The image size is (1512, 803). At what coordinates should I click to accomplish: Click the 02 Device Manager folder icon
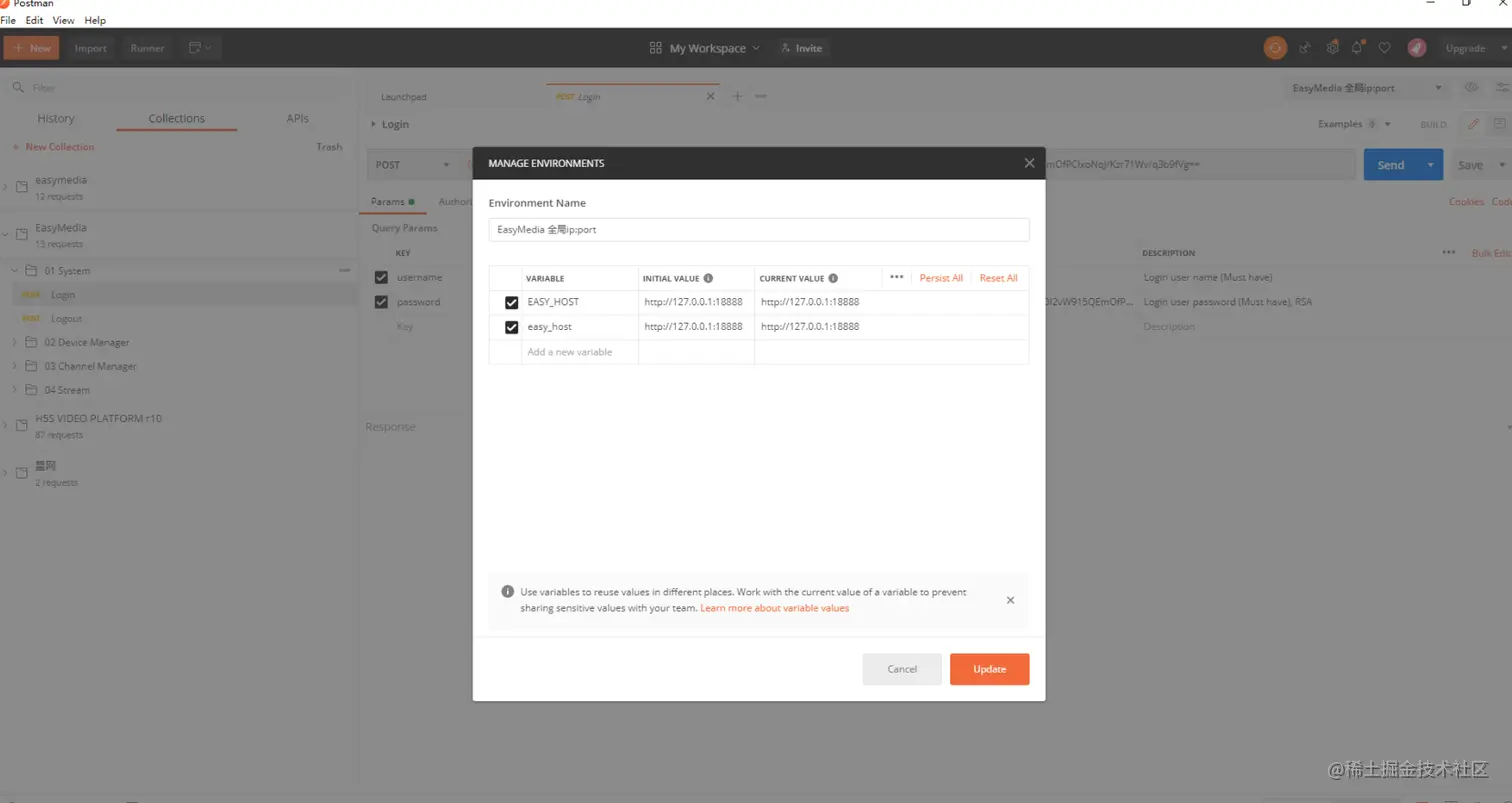[x=31, y=342]
